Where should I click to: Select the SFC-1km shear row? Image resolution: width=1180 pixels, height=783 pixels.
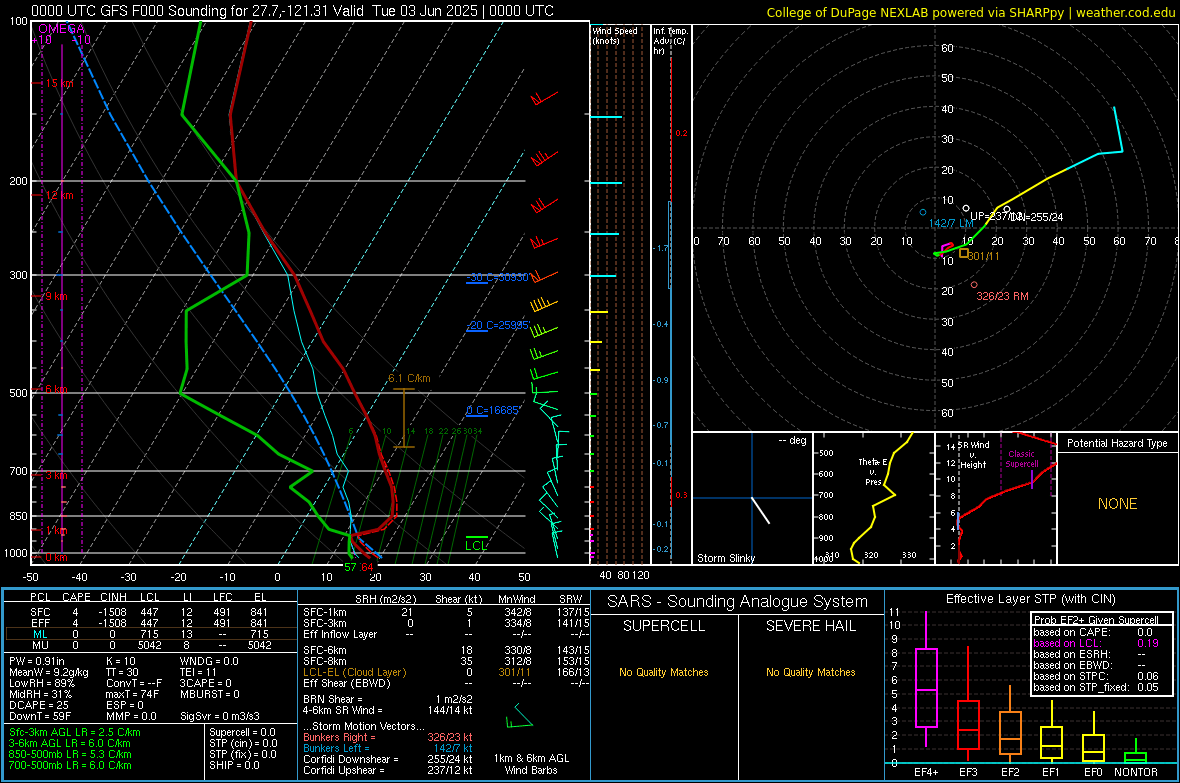click(x=446, y=613)
